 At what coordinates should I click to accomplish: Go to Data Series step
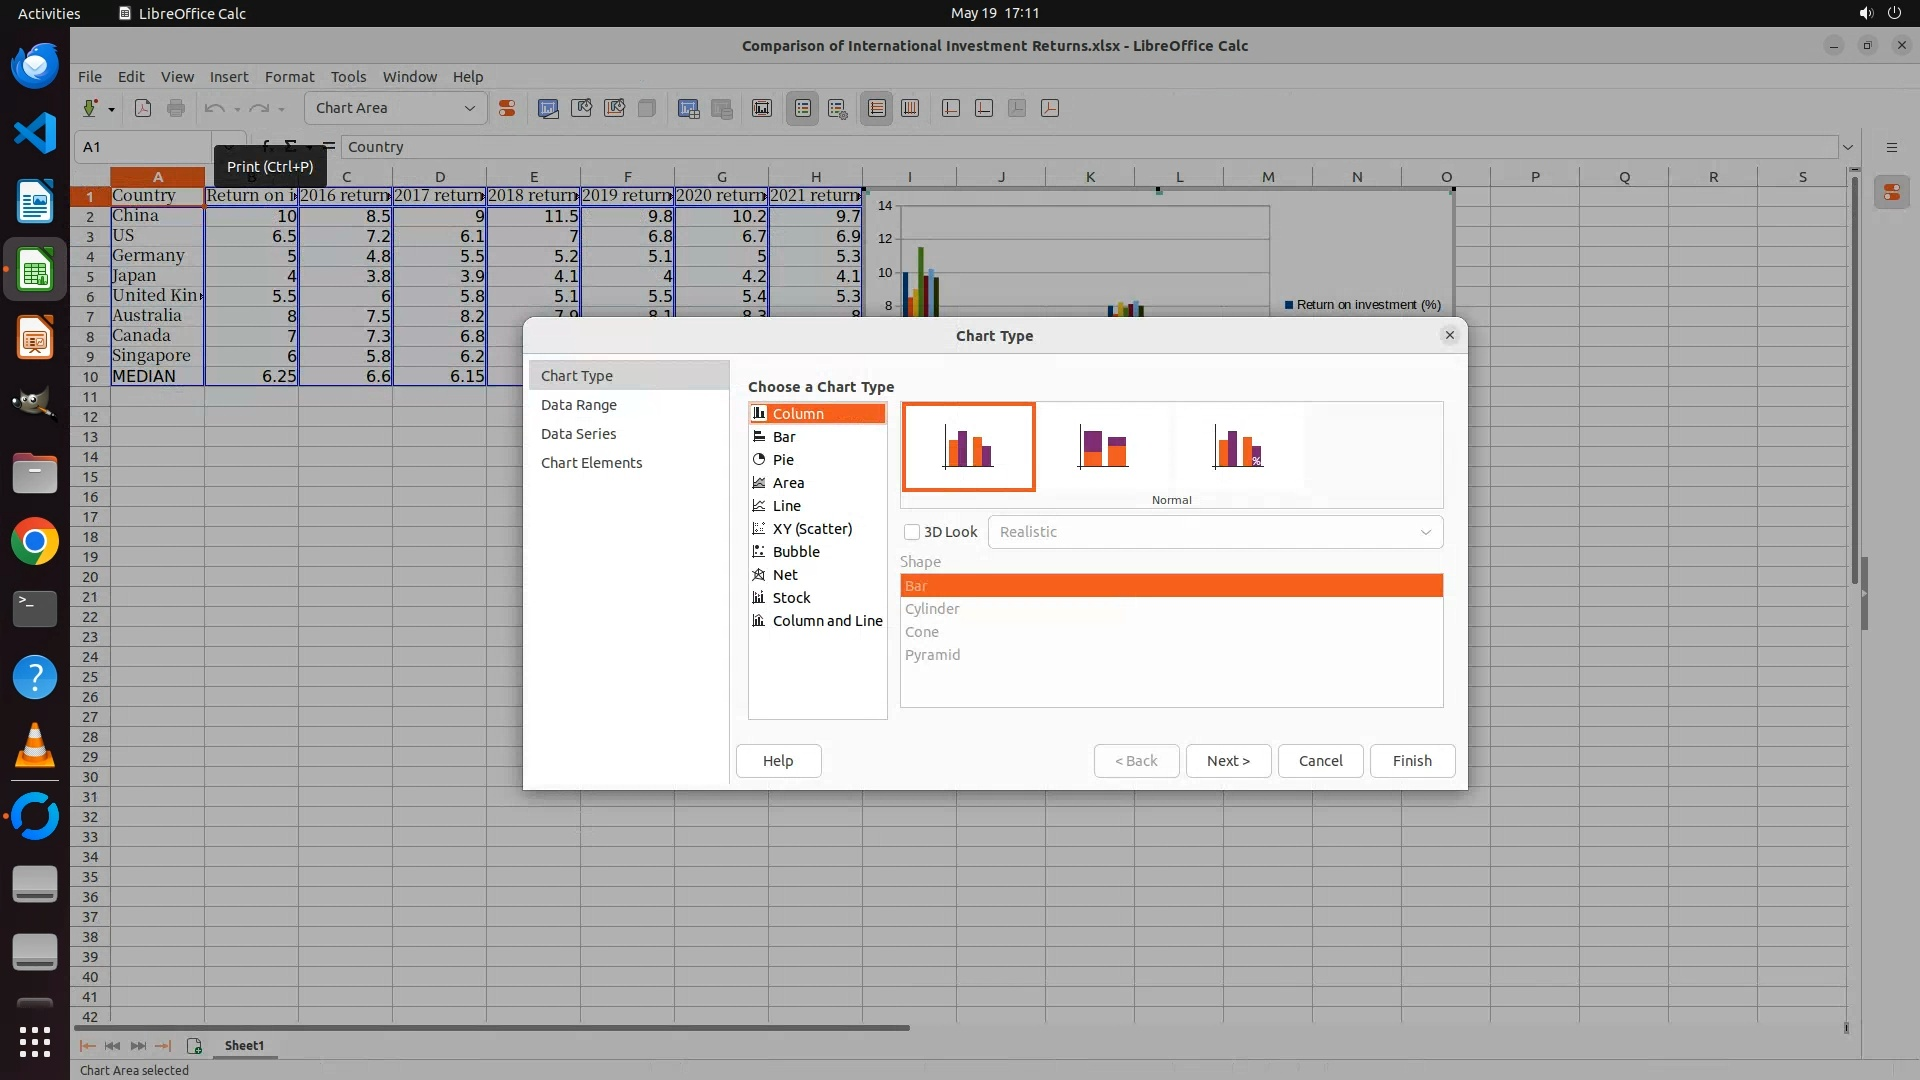[x=578, y=434]
